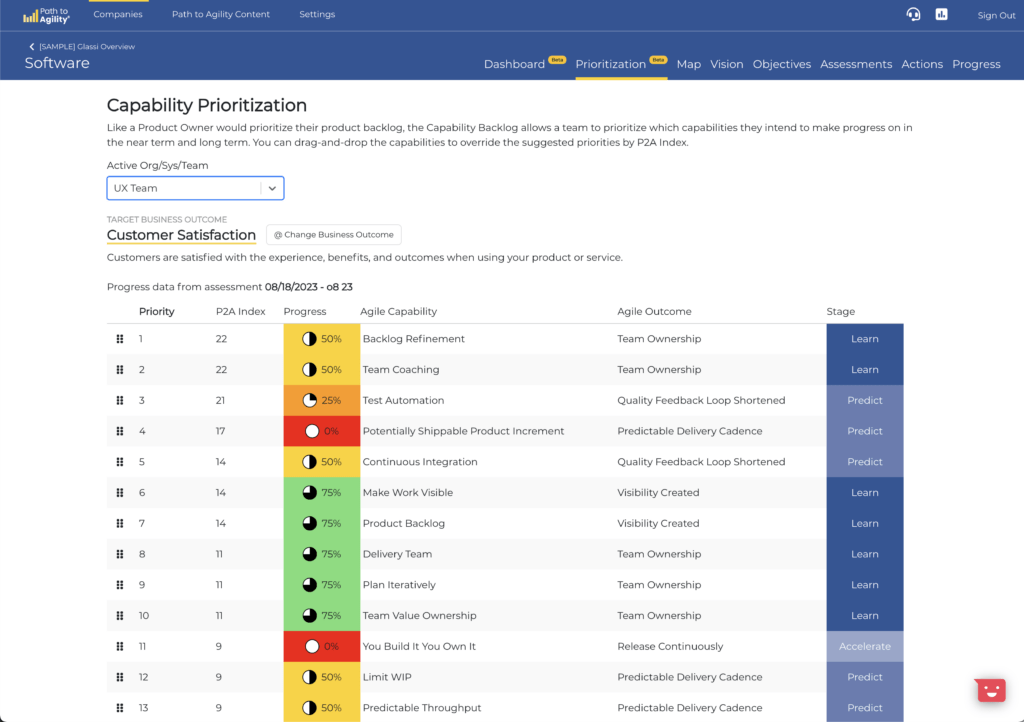Click the assessment date 08/18/2023 - o8 23
Image resolution: width=1024 pixels, height=722 pixels.
[x=309, y=287]
